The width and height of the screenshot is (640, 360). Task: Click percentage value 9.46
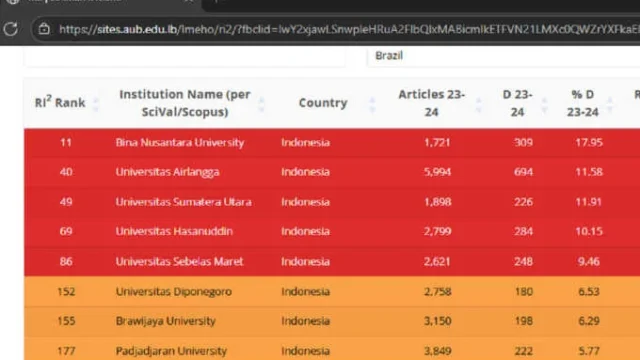click(x=589, y=262)
